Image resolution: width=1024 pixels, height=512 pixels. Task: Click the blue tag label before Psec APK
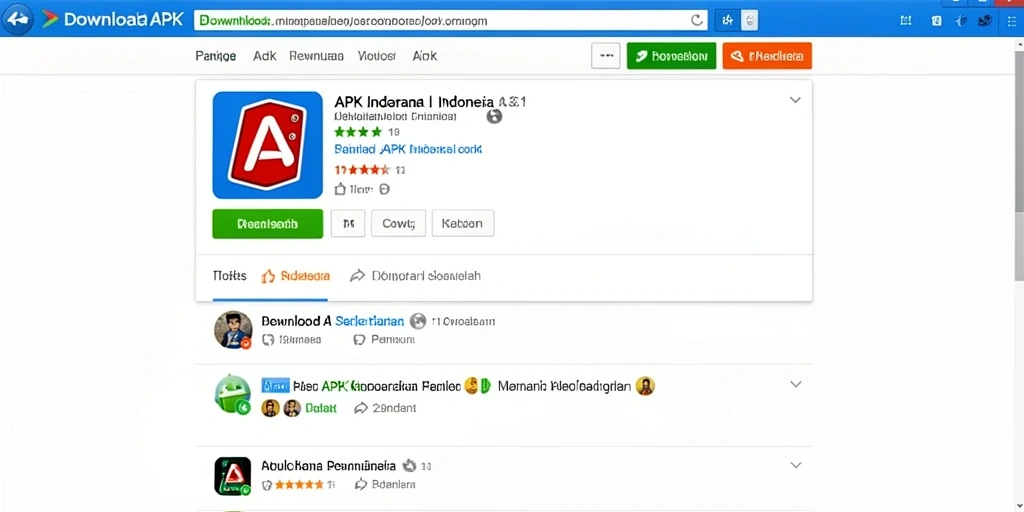275,386
